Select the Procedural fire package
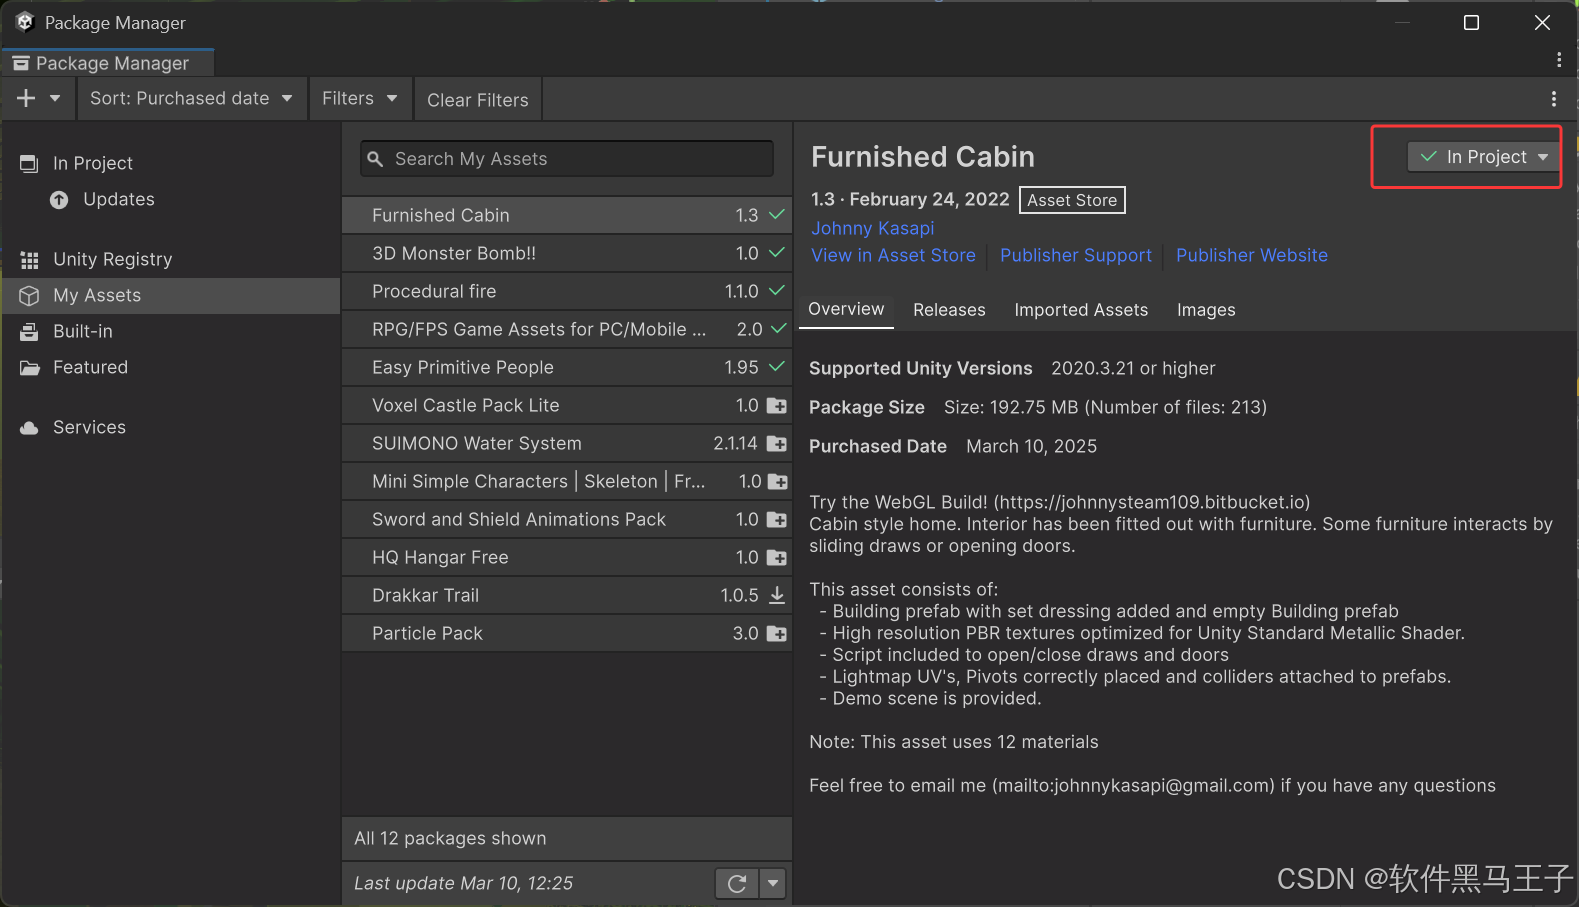 (567, 291)
